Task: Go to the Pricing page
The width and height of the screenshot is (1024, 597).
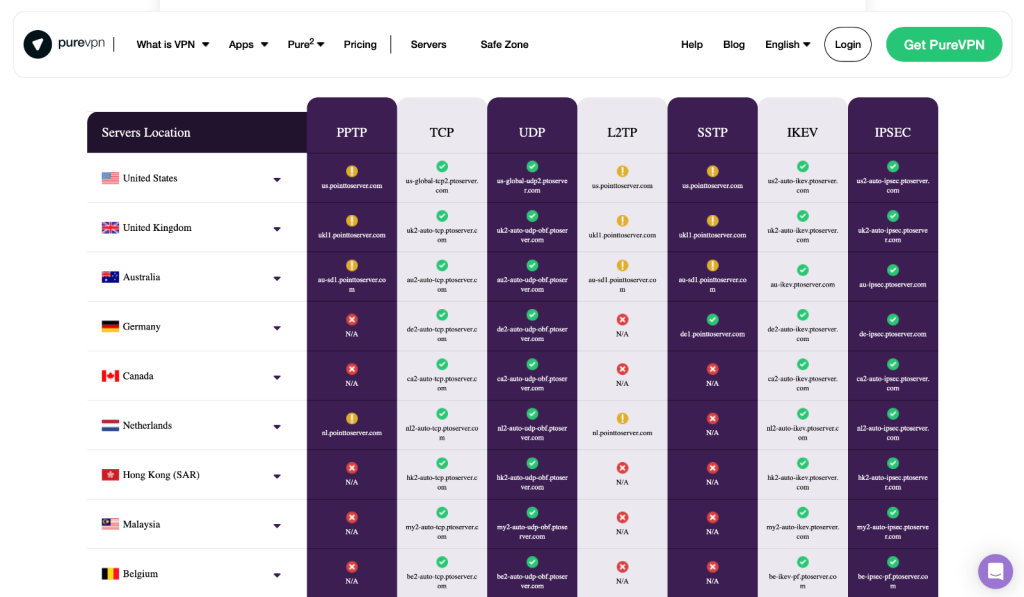Action: point(360,44)
